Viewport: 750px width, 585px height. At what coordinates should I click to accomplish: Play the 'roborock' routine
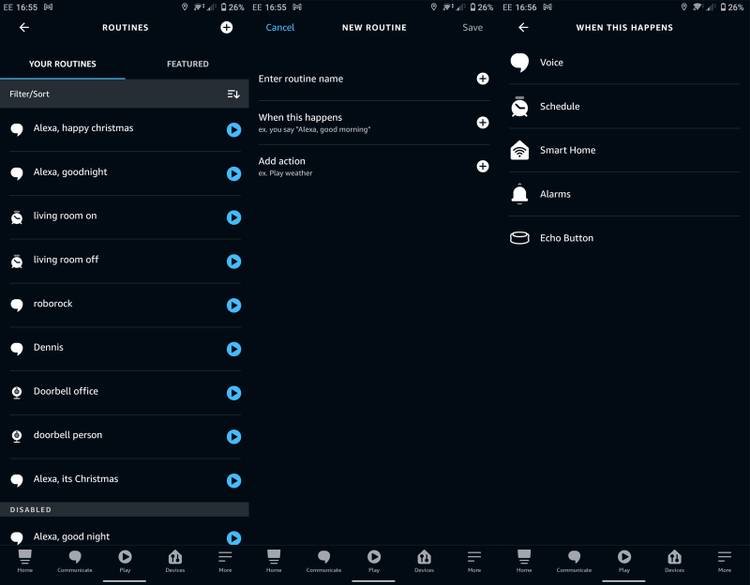[234, 305]
